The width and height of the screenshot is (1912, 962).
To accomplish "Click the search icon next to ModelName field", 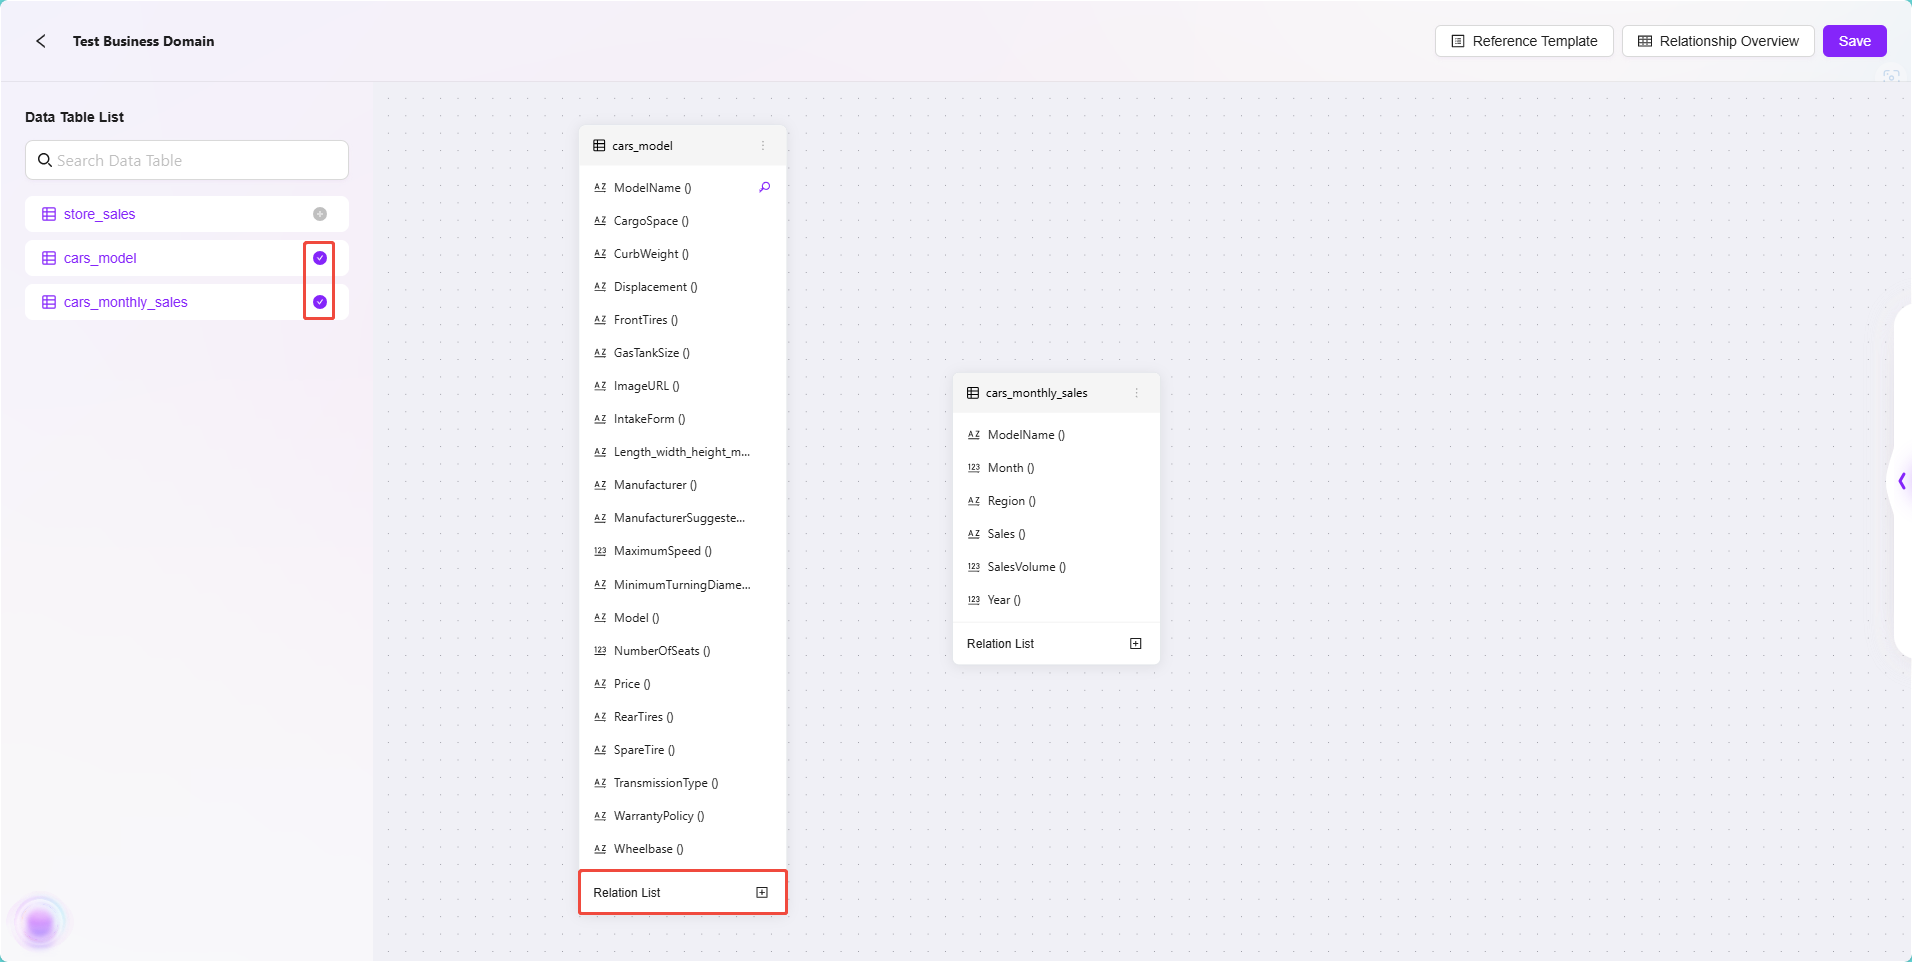I will pos(765,187).
